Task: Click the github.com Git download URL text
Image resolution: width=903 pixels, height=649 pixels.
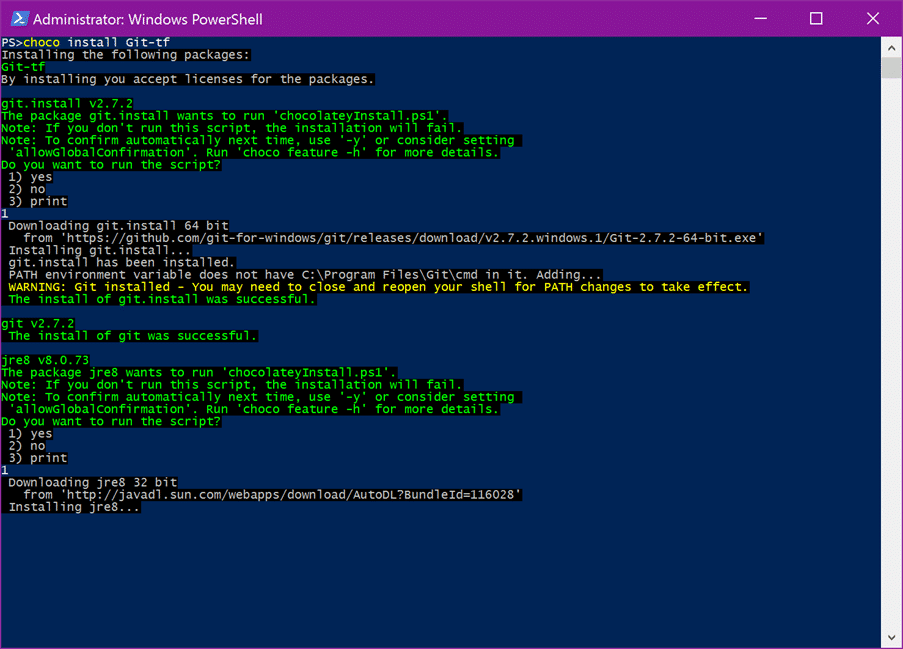Action: (412, 238)
